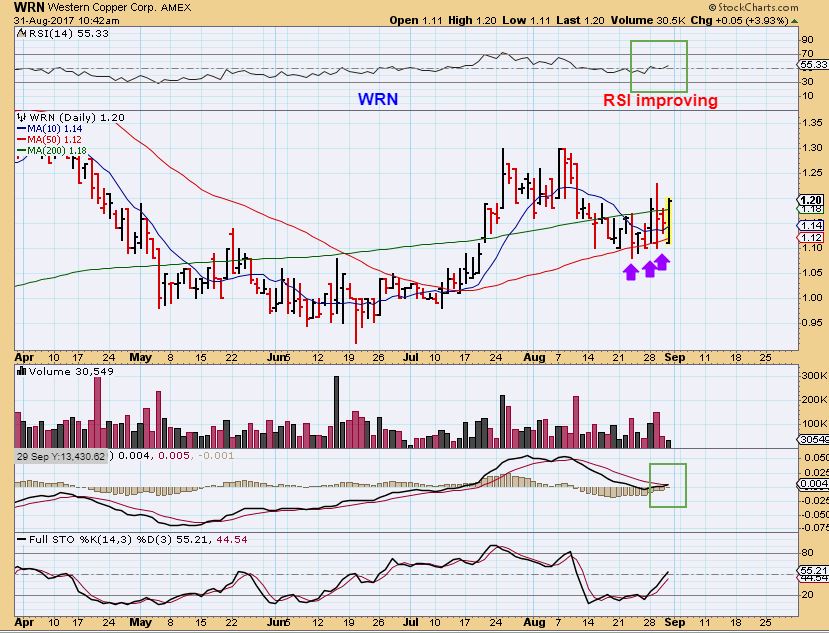829x633 pixels.
Task: Click the Volume 30.5K header value
Action: tap(648, 21)
